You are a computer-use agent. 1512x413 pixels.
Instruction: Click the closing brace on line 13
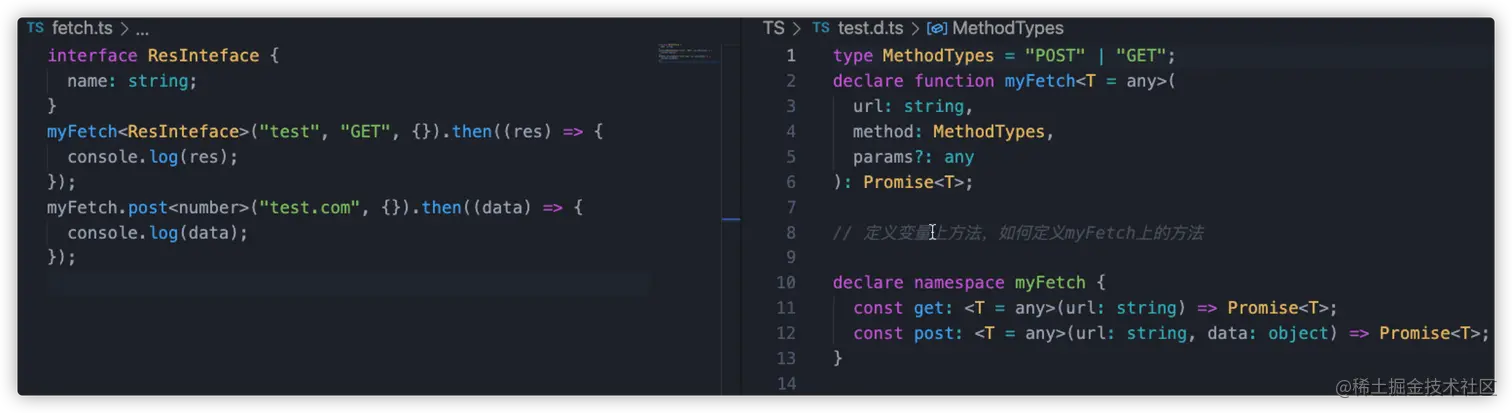(x=838, y=358)
